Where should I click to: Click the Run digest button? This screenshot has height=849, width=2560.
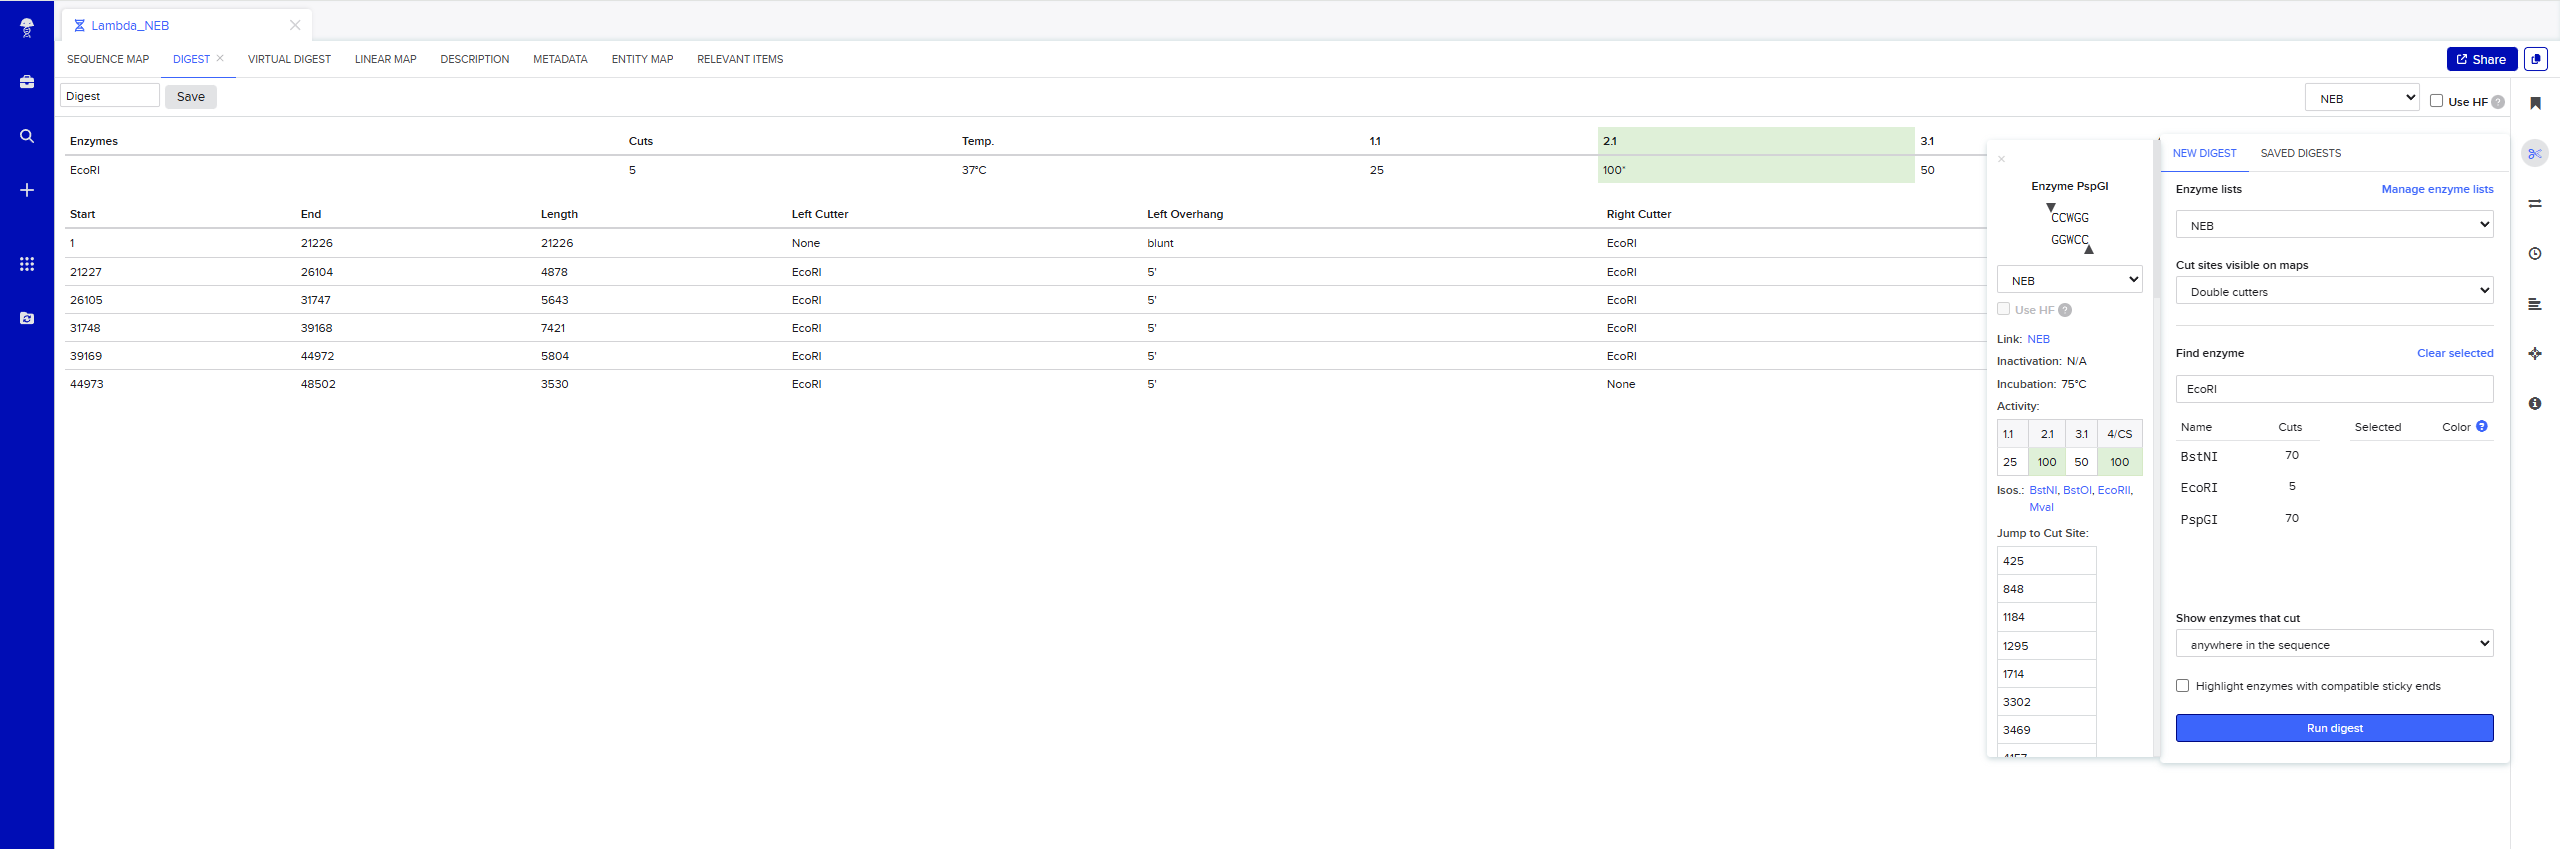click(x=2334, y=728)
